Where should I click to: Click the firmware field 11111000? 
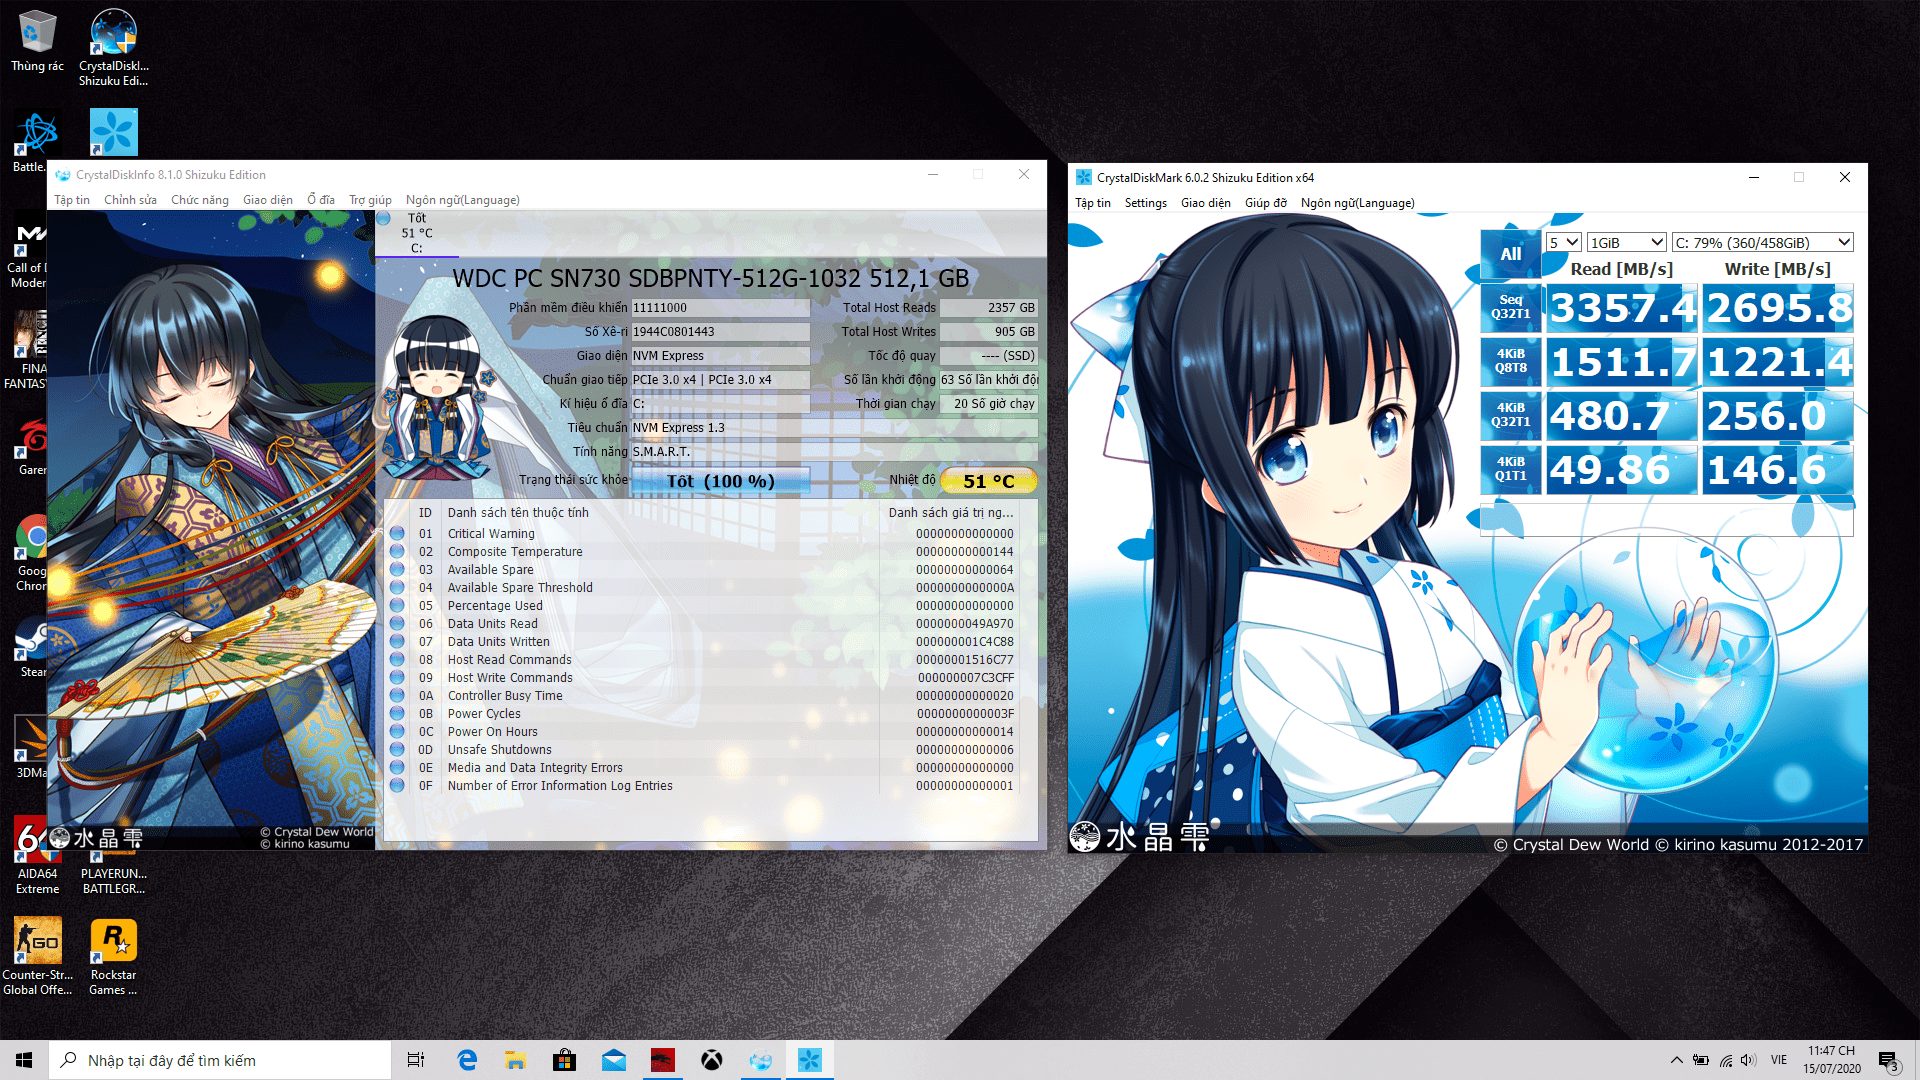(720, 308)
